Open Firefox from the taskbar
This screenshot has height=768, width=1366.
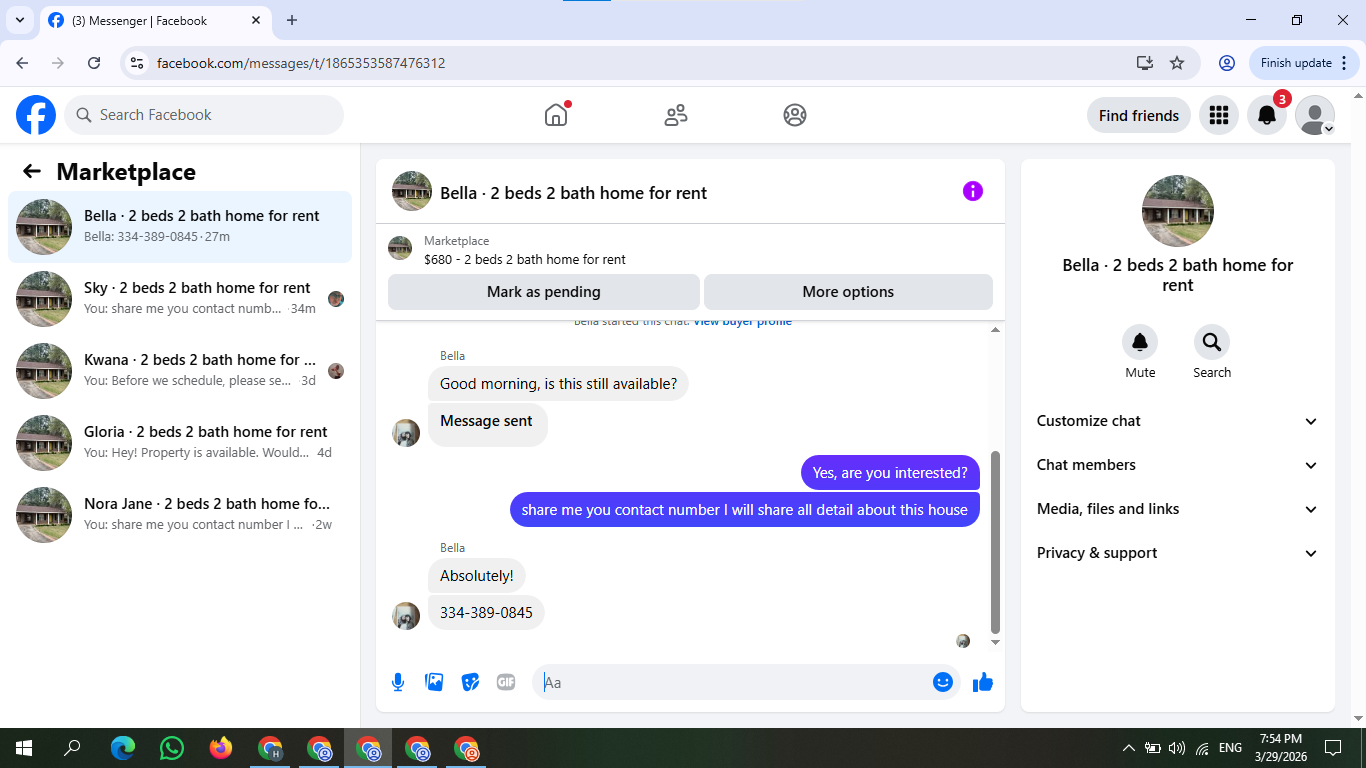pyautogui.click(x=221, y=748)
